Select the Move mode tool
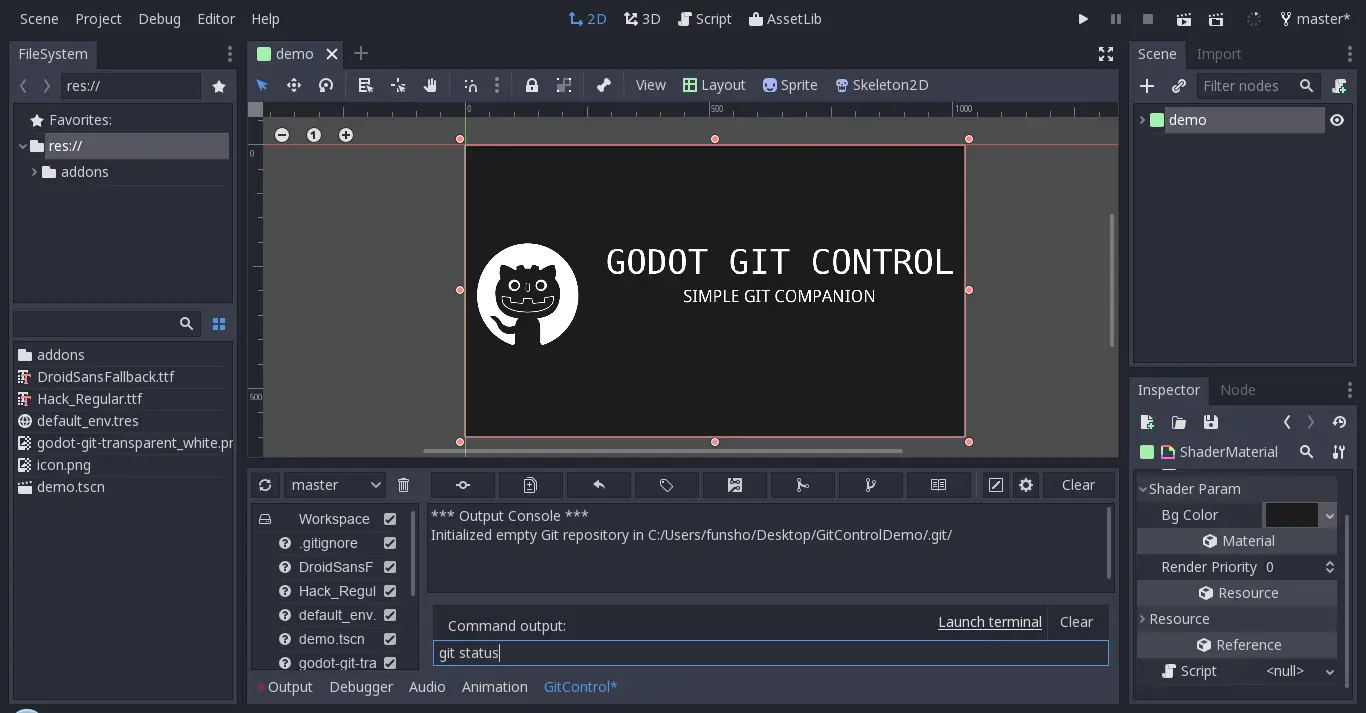1366x713 pixels. [294, 85]
